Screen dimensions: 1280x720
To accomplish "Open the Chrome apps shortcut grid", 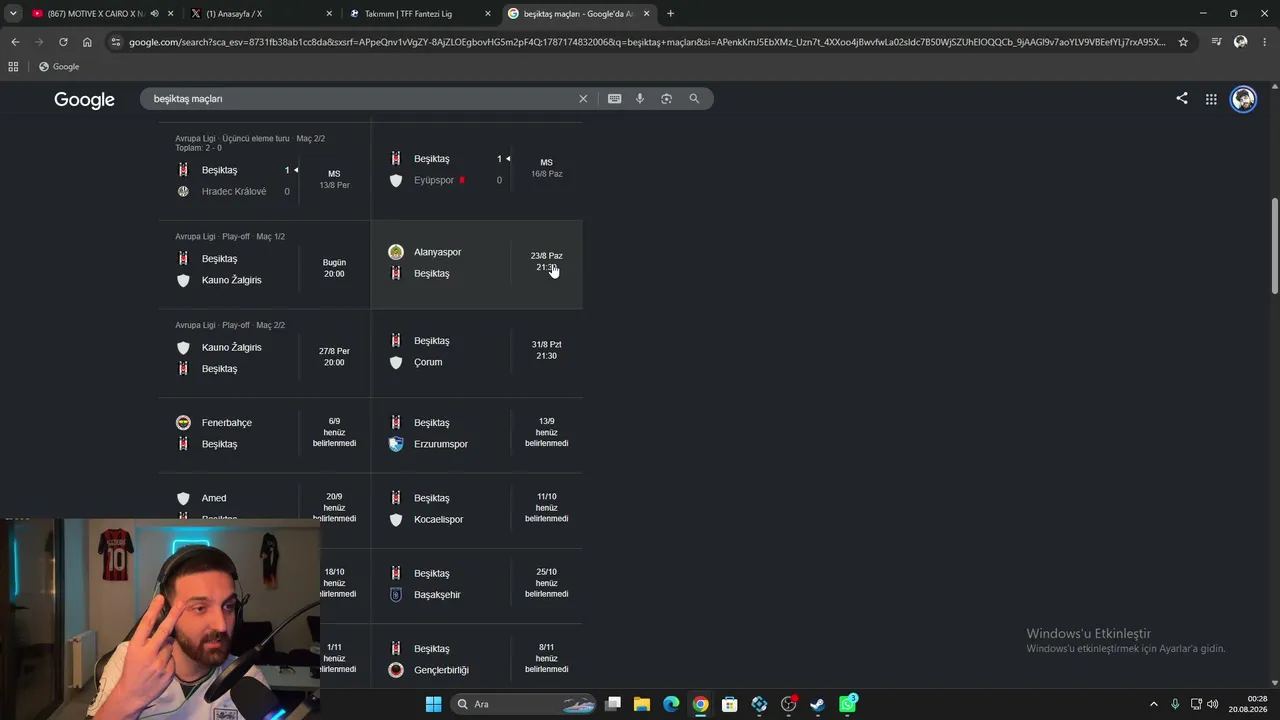I will [x=13, y=67].
